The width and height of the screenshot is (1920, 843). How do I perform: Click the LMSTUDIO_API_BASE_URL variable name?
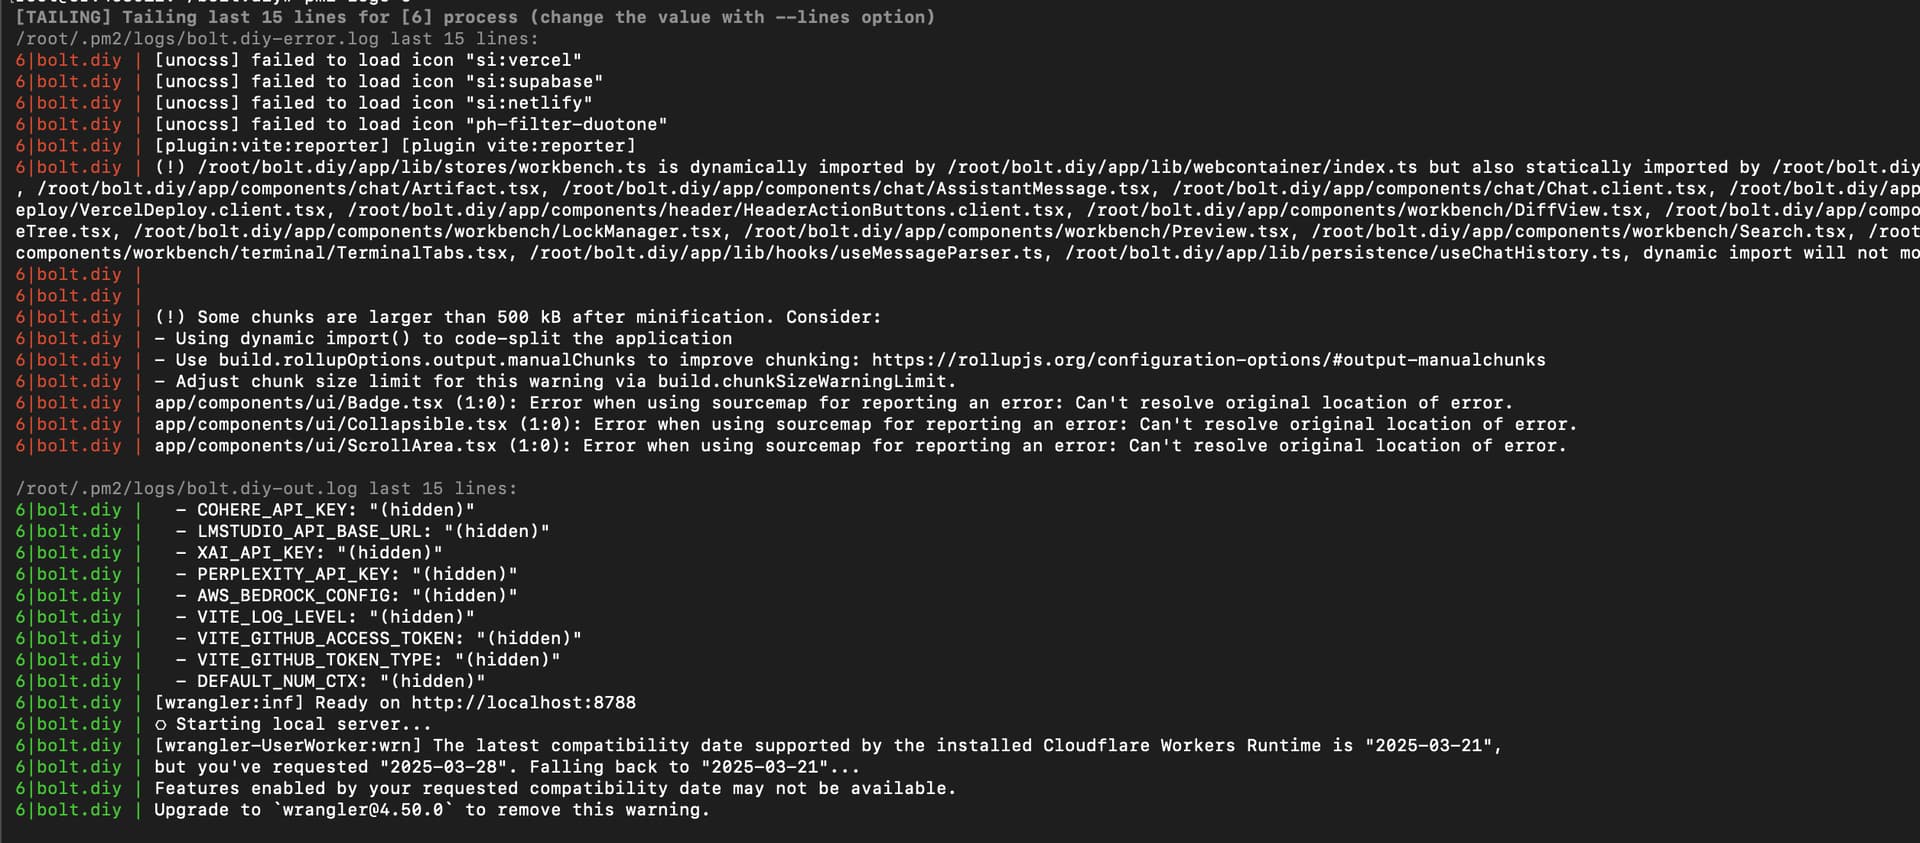(x=314, y=532)
